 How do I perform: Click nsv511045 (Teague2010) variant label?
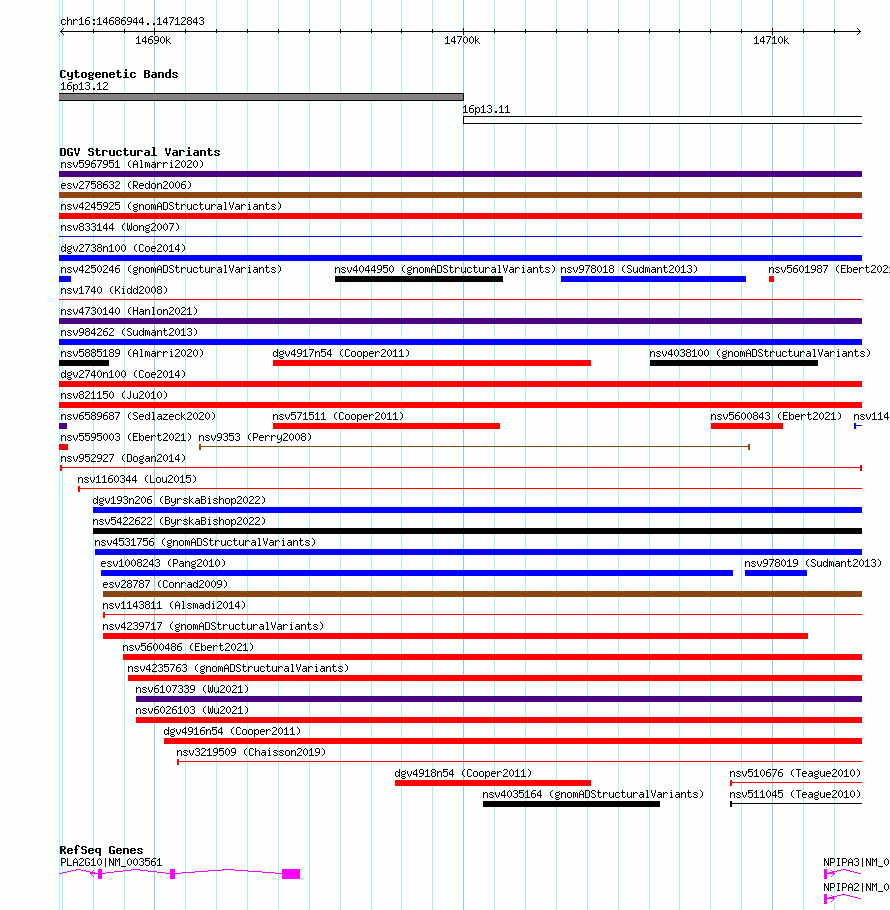(x=795, y=794)
